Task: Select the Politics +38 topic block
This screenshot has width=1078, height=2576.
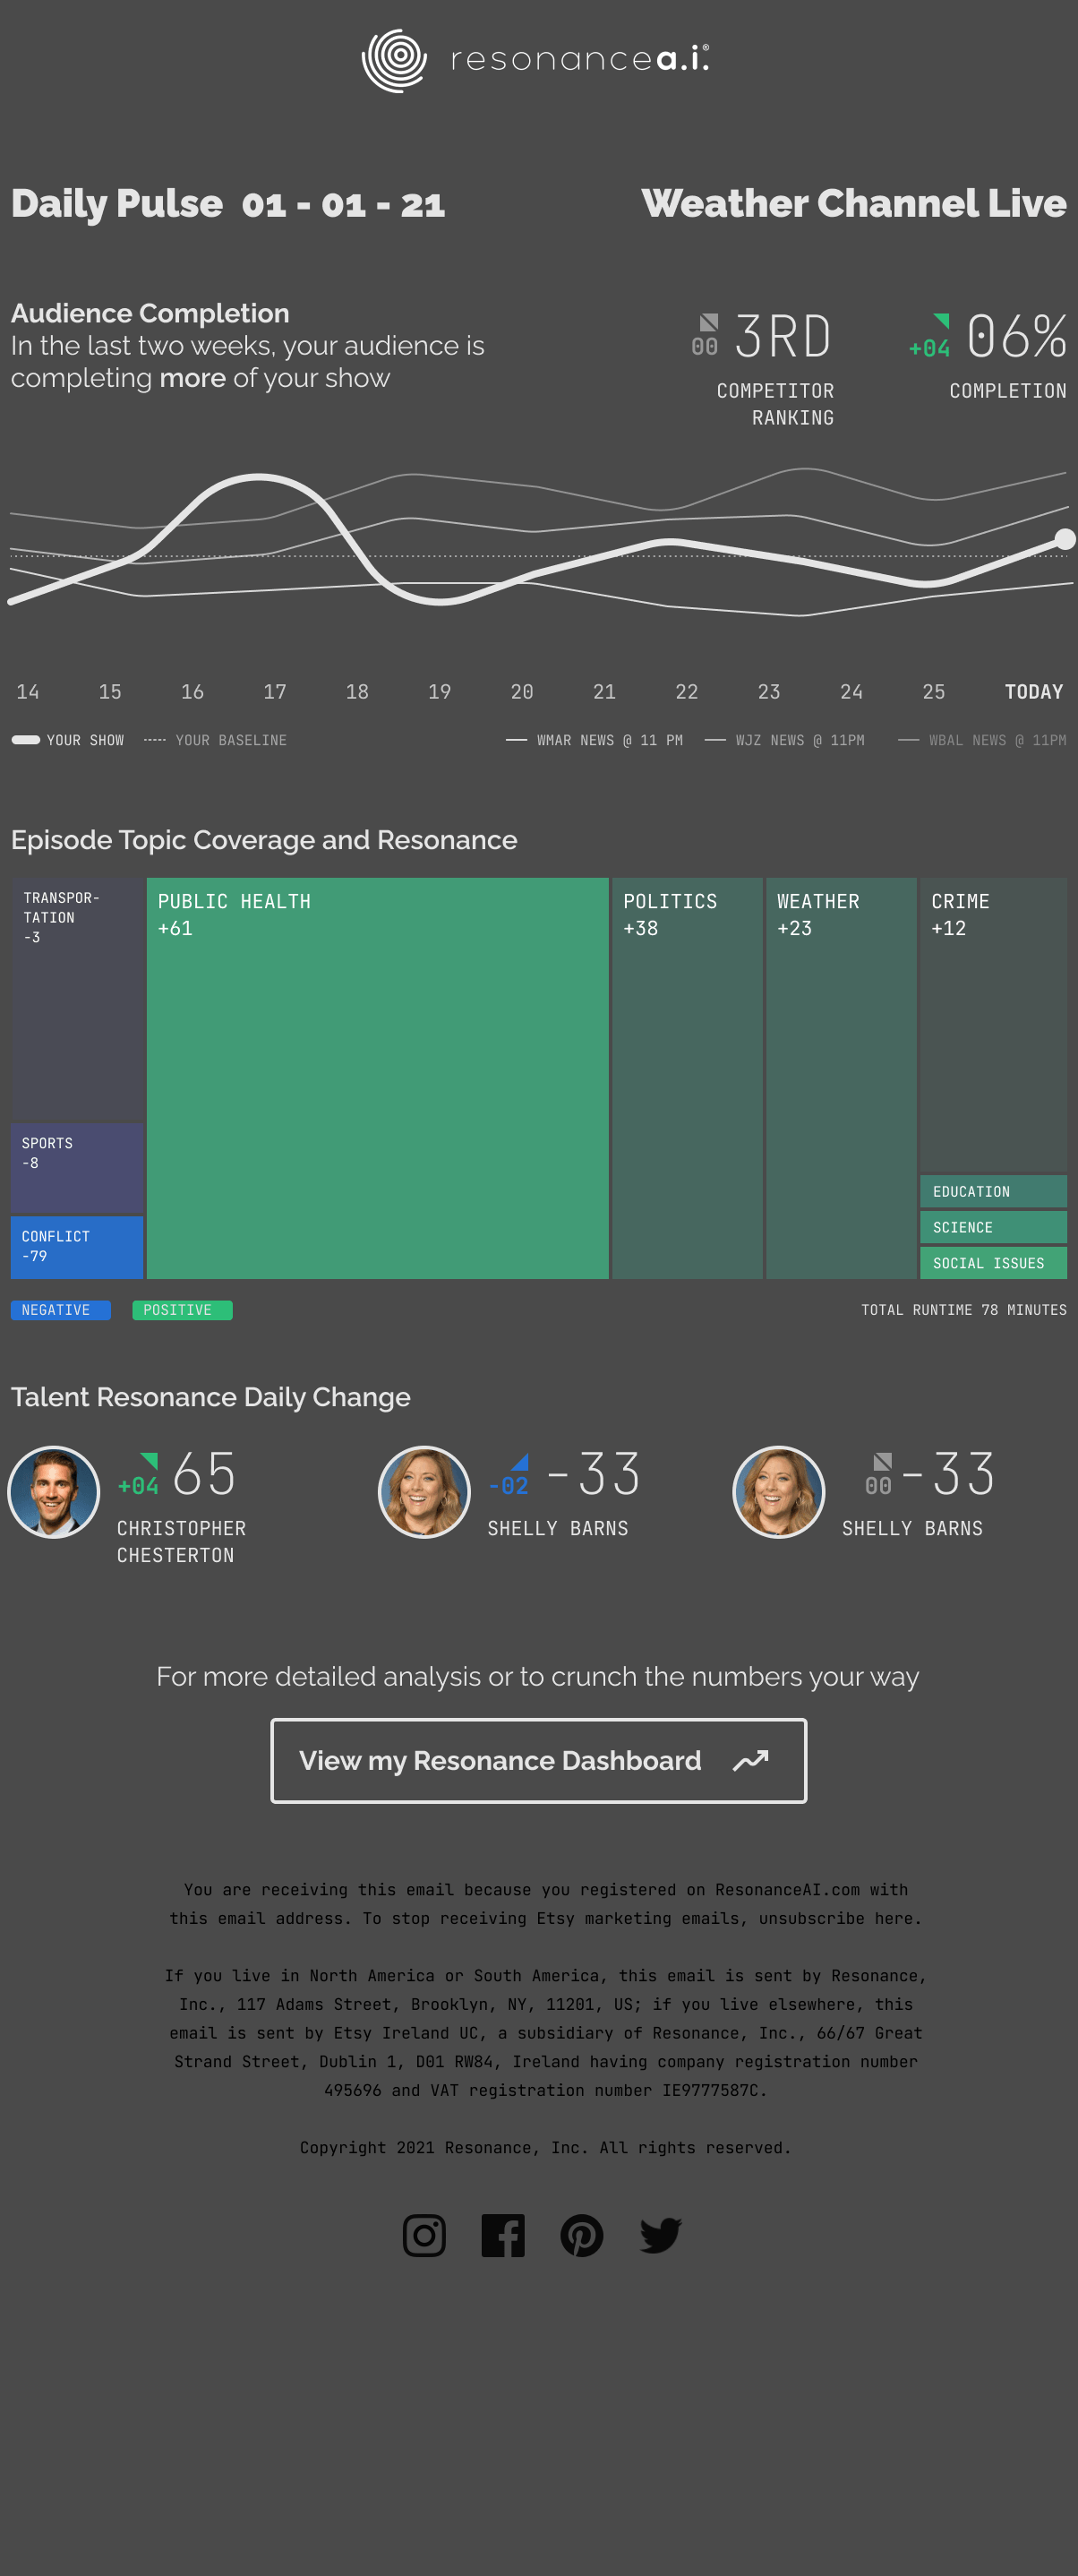Action: click(687, 1078)
